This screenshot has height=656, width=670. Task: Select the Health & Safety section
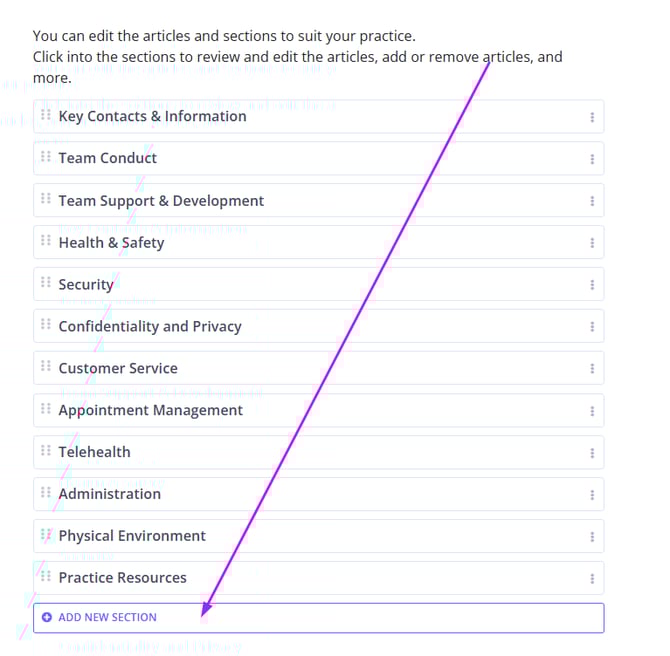pos(111,242)
